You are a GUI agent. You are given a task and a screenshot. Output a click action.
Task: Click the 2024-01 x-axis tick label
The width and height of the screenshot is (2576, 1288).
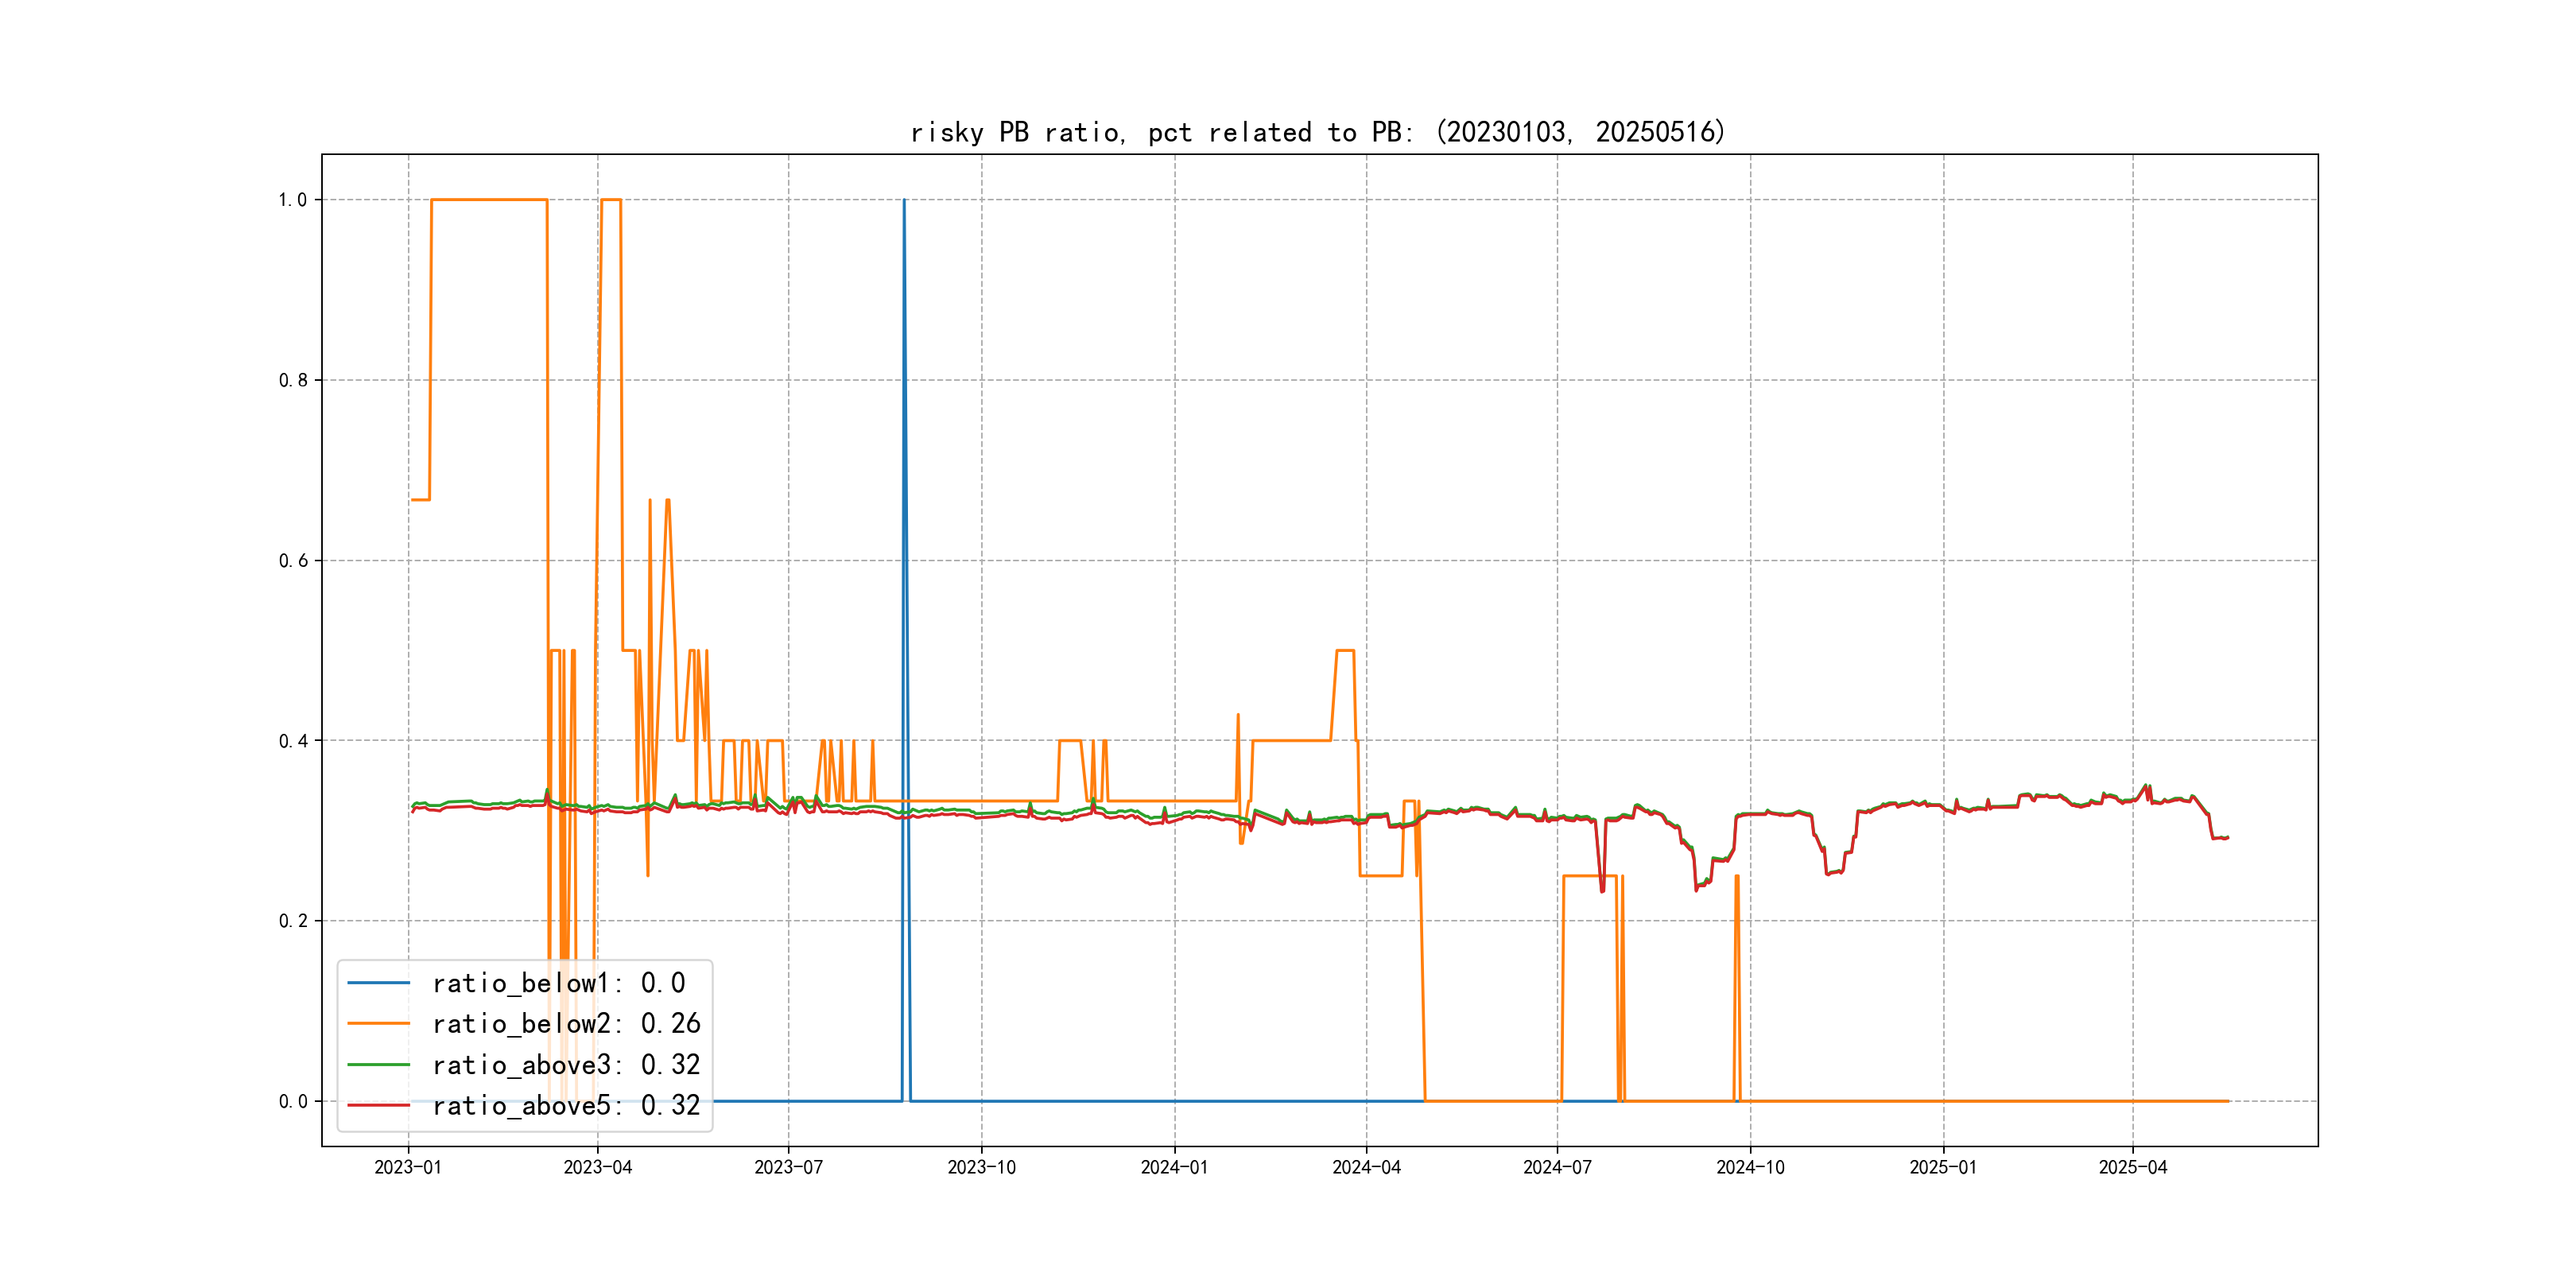(x=1174, y=1168)
